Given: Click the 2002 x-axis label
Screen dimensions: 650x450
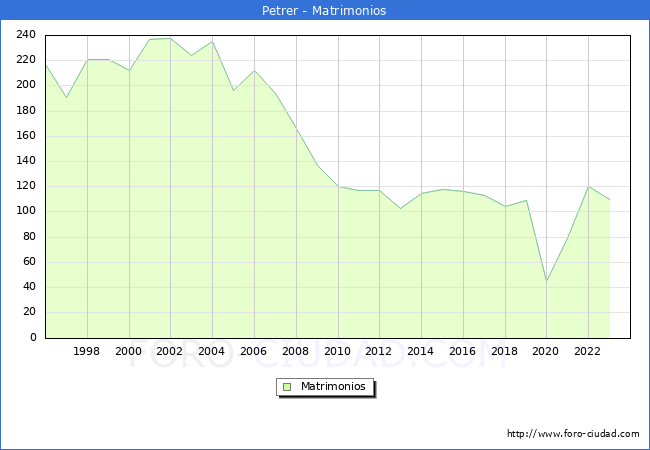Looking at the screenshot, I should point(169,351).
